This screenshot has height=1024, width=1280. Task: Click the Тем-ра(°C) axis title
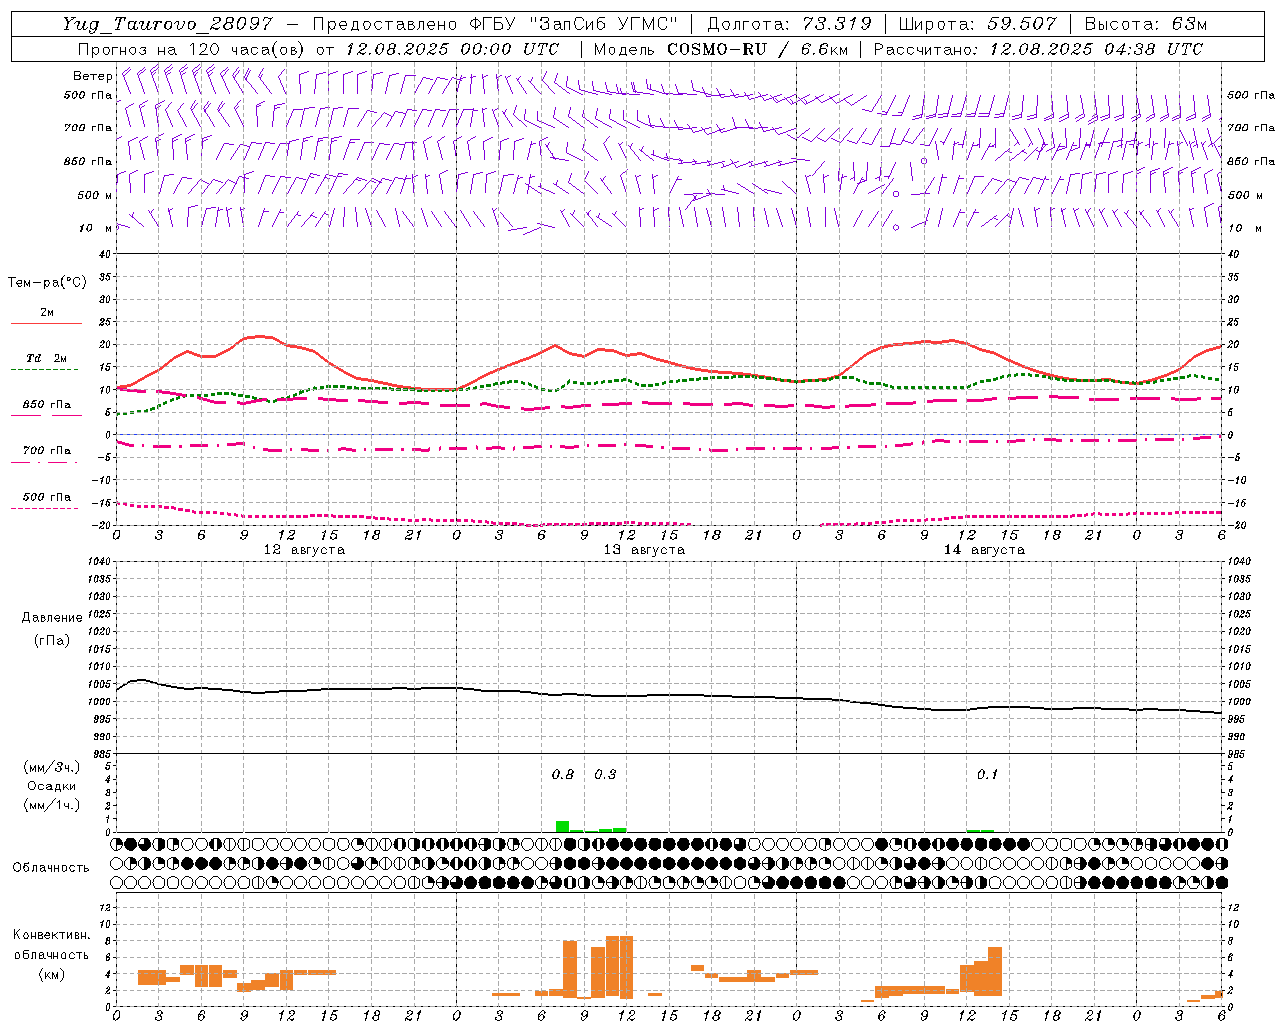point(47,283)
